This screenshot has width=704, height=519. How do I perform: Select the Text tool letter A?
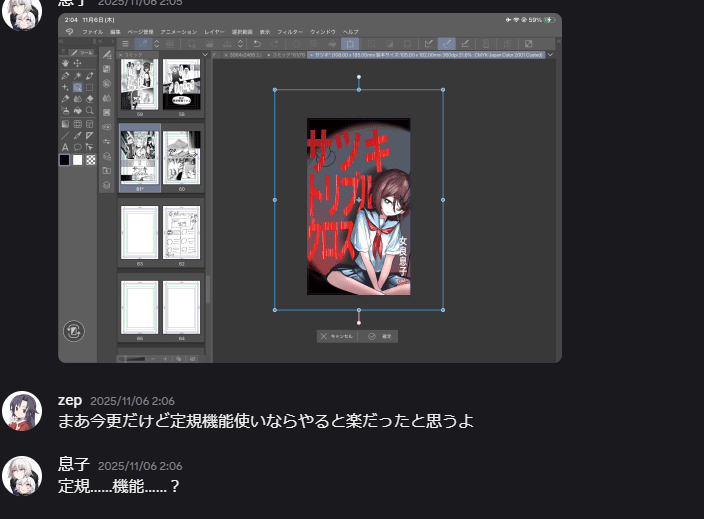click(x=66, y=147)
